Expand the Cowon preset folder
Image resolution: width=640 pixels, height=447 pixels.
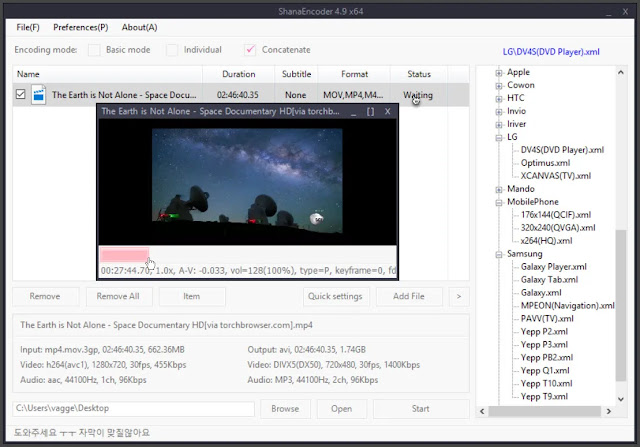[x=498, y=86]
